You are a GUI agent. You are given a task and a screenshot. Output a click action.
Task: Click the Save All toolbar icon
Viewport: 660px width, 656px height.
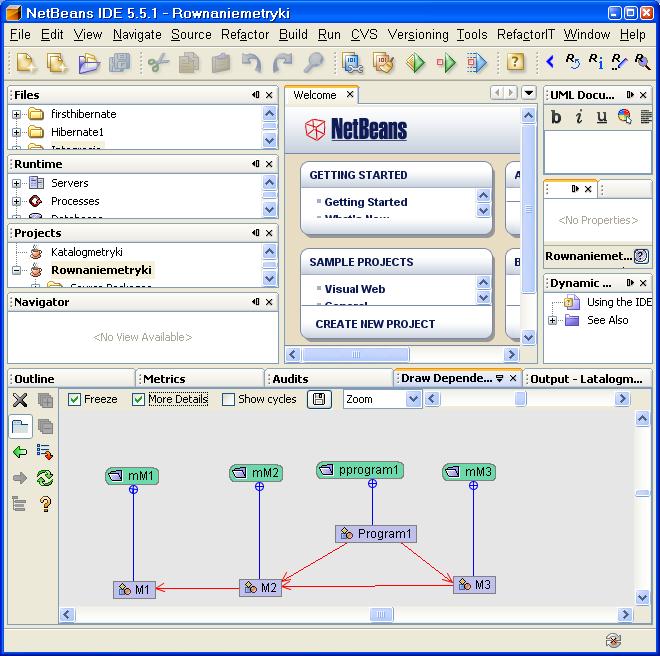[x=120, y=62]
